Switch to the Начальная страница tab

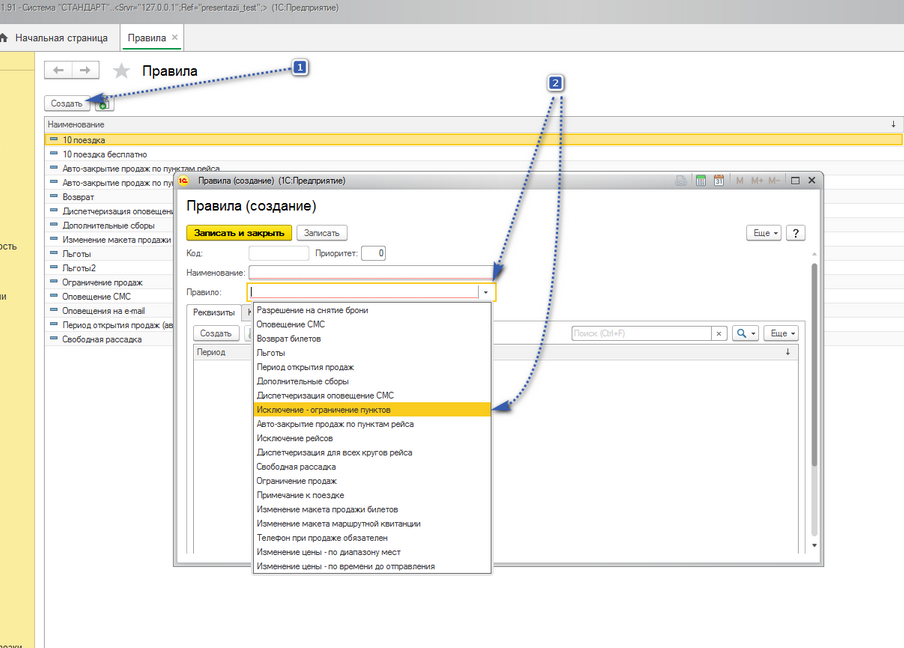point(60,37)
